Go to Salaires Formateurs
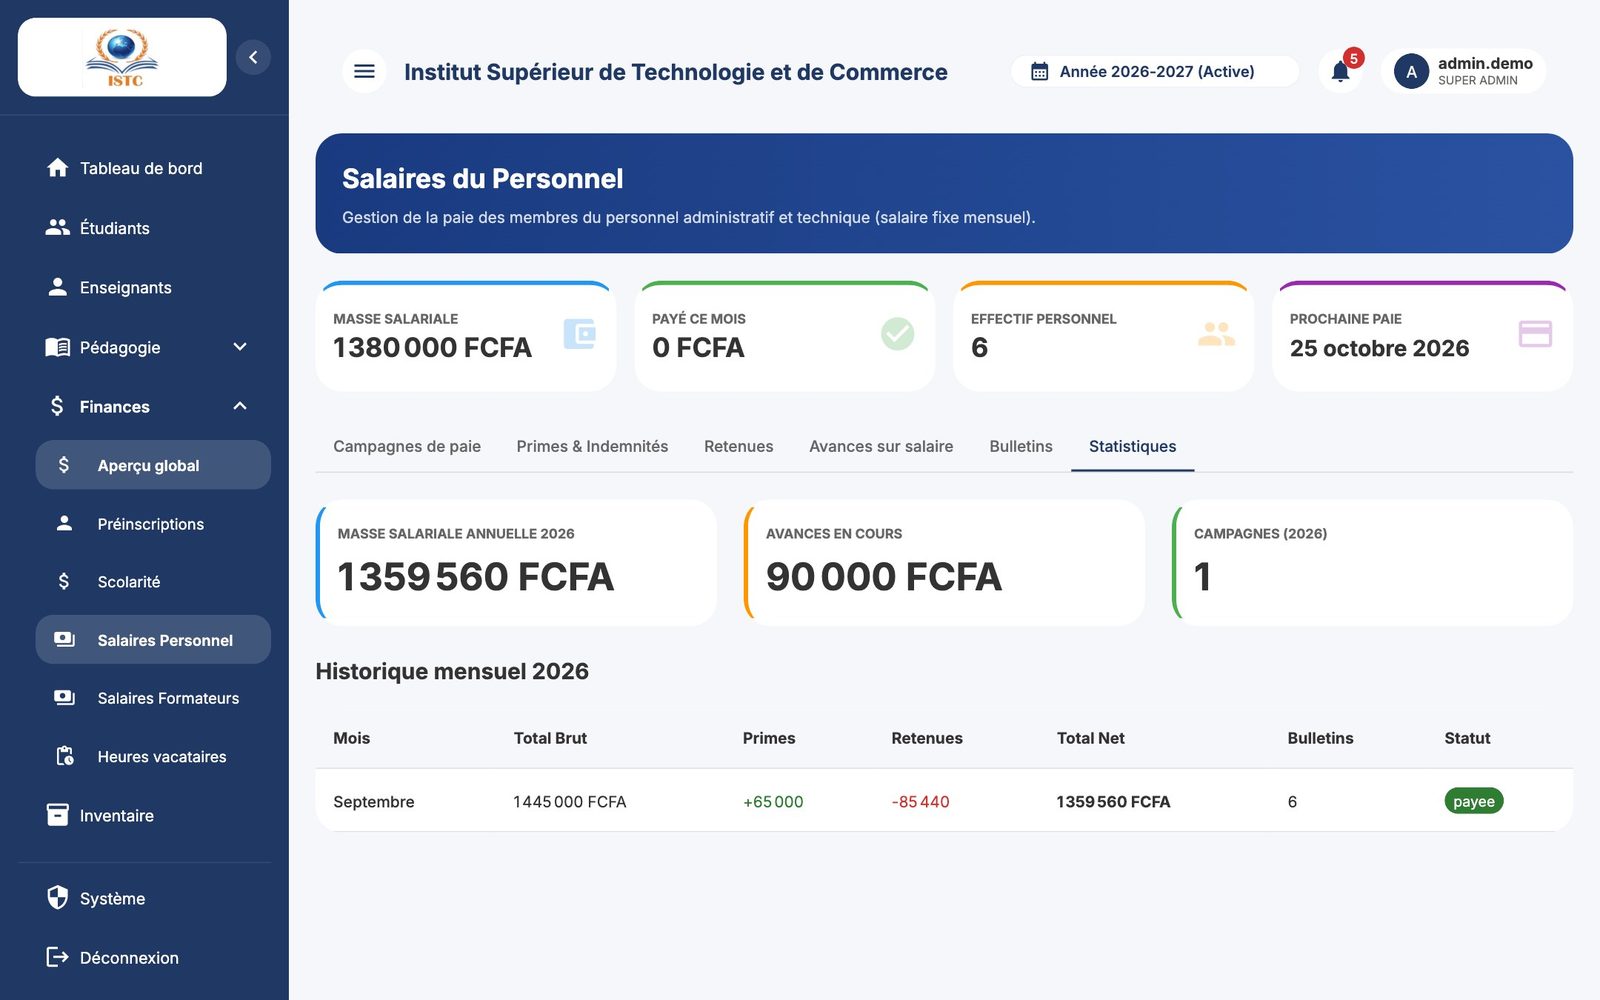 click(x=153, y=698)
